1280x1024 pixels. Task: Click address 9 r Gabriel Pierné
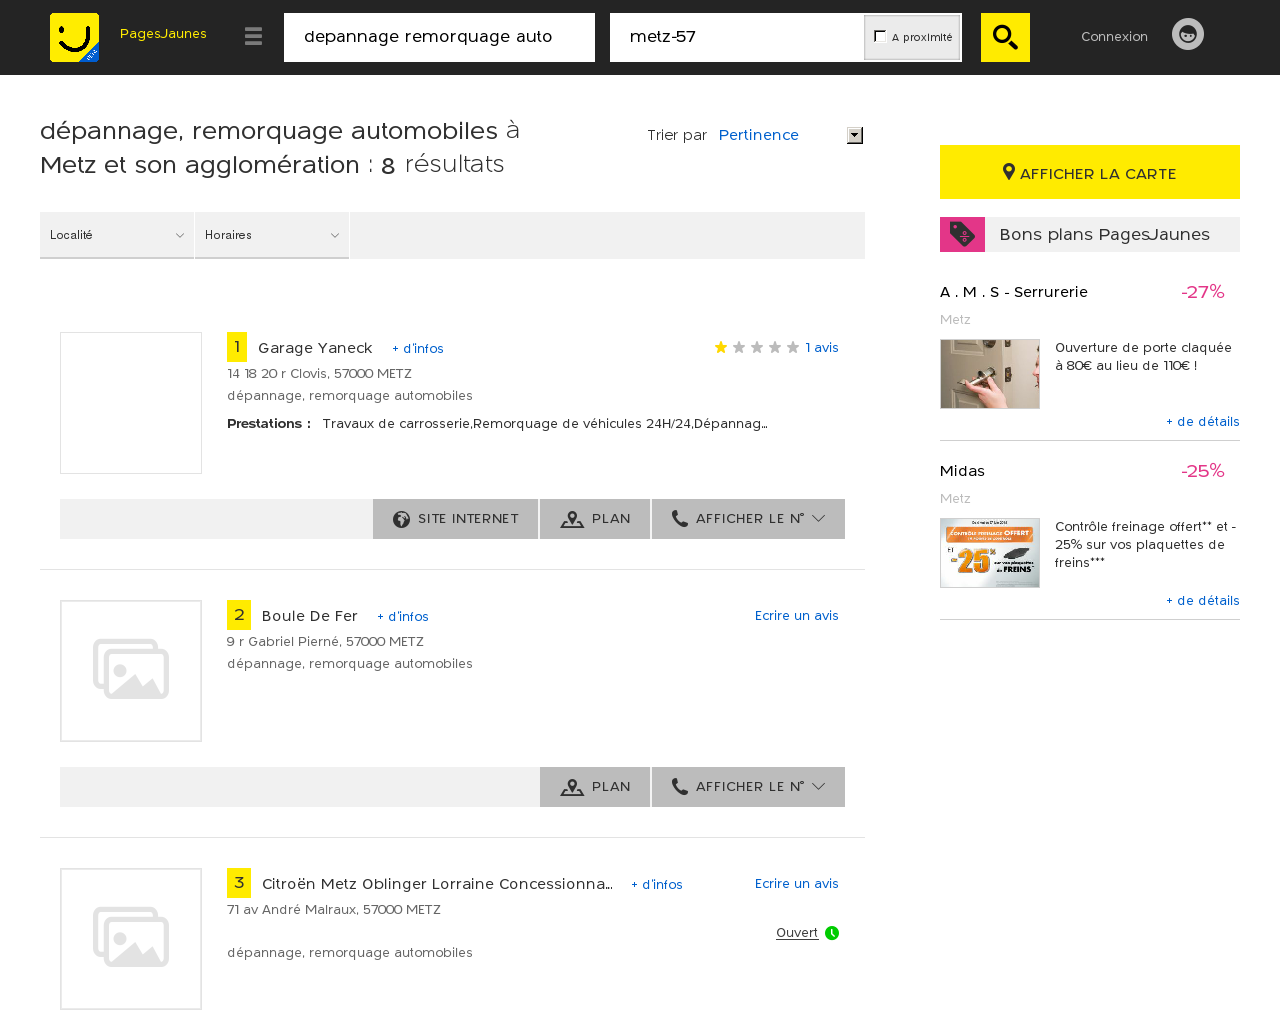(325, 642)
